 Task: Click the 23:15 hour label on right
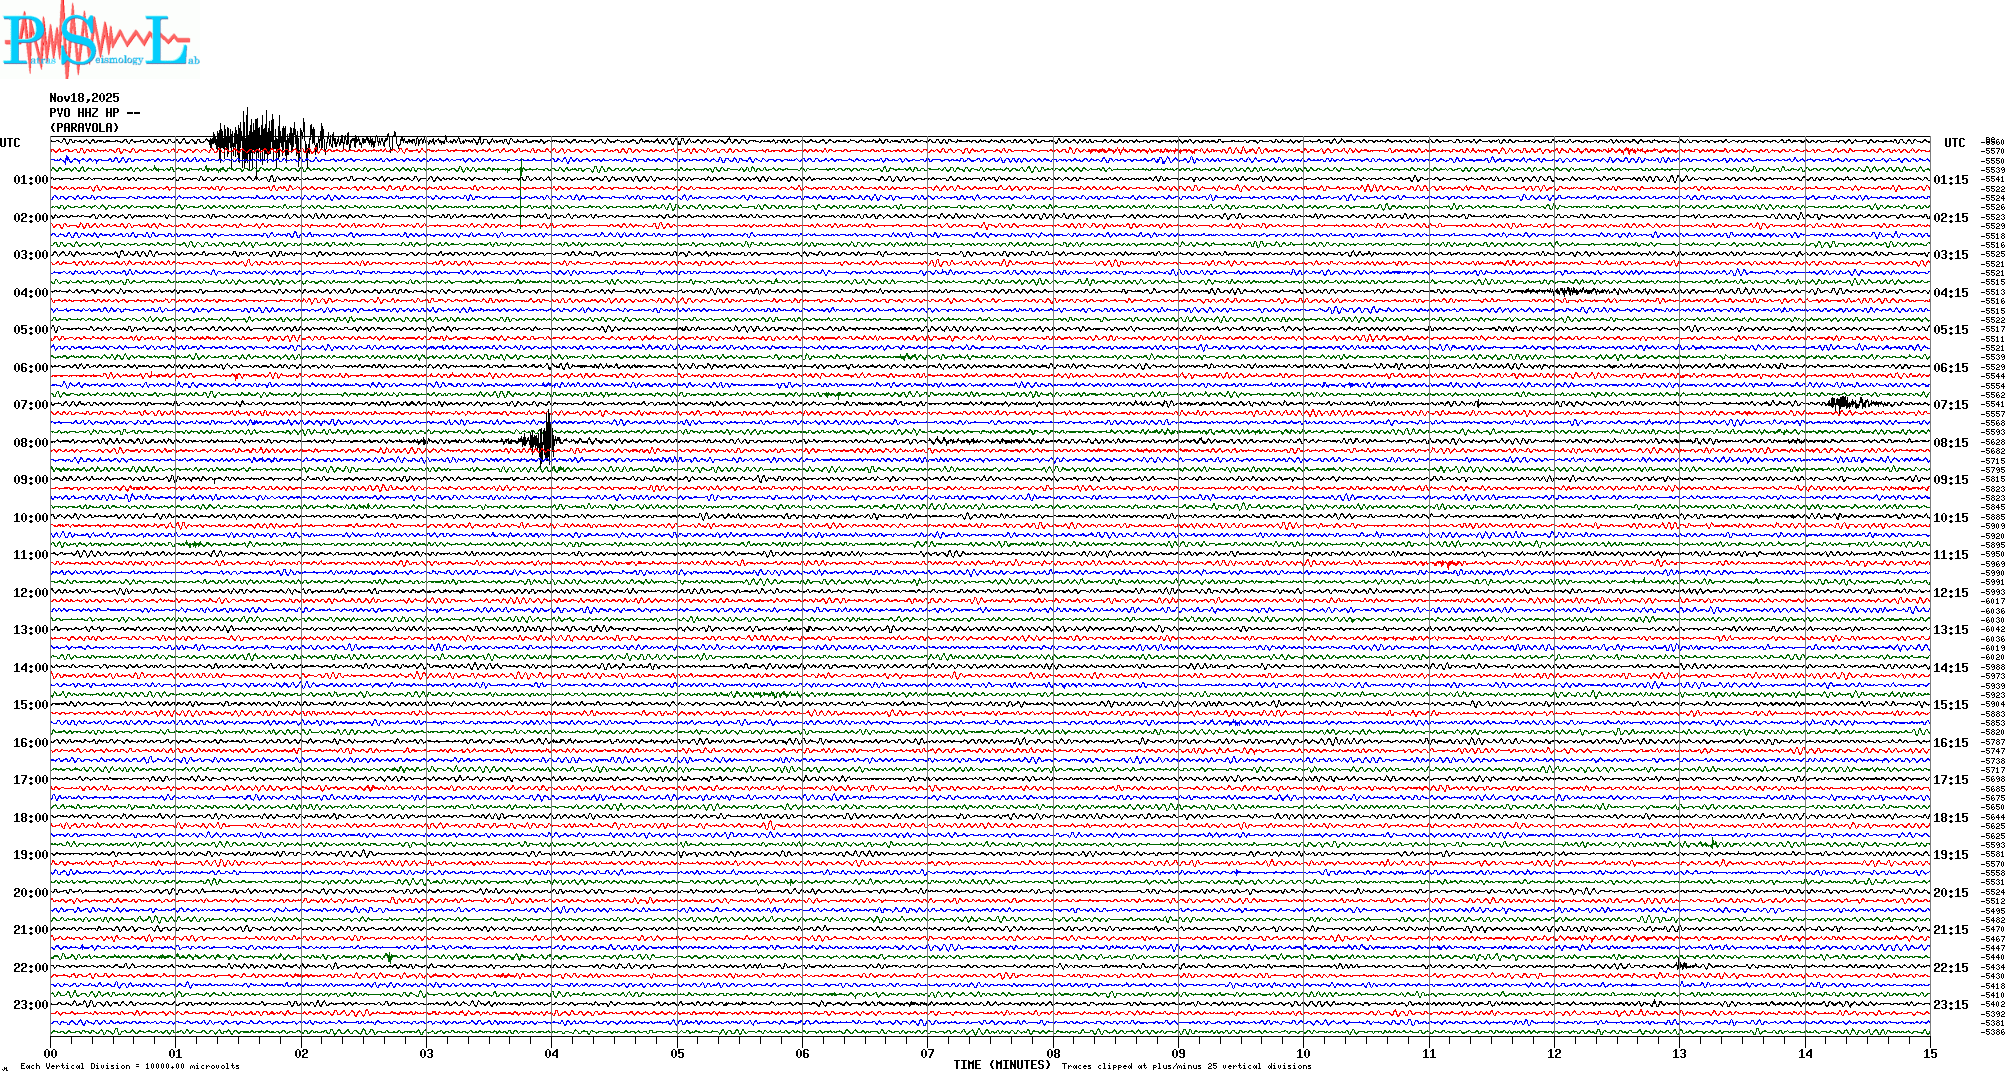click(x=1951, y=1005)
